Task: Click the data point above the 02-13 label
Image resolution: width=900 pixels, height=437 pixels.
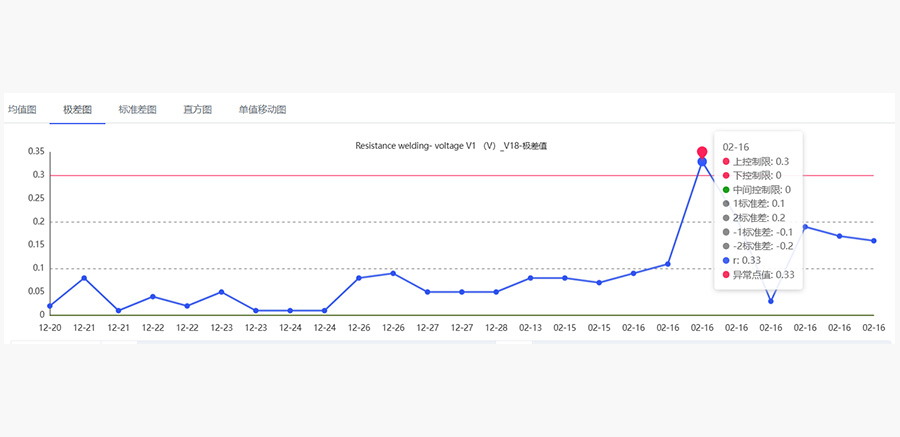Action: [x=530, y=278]
